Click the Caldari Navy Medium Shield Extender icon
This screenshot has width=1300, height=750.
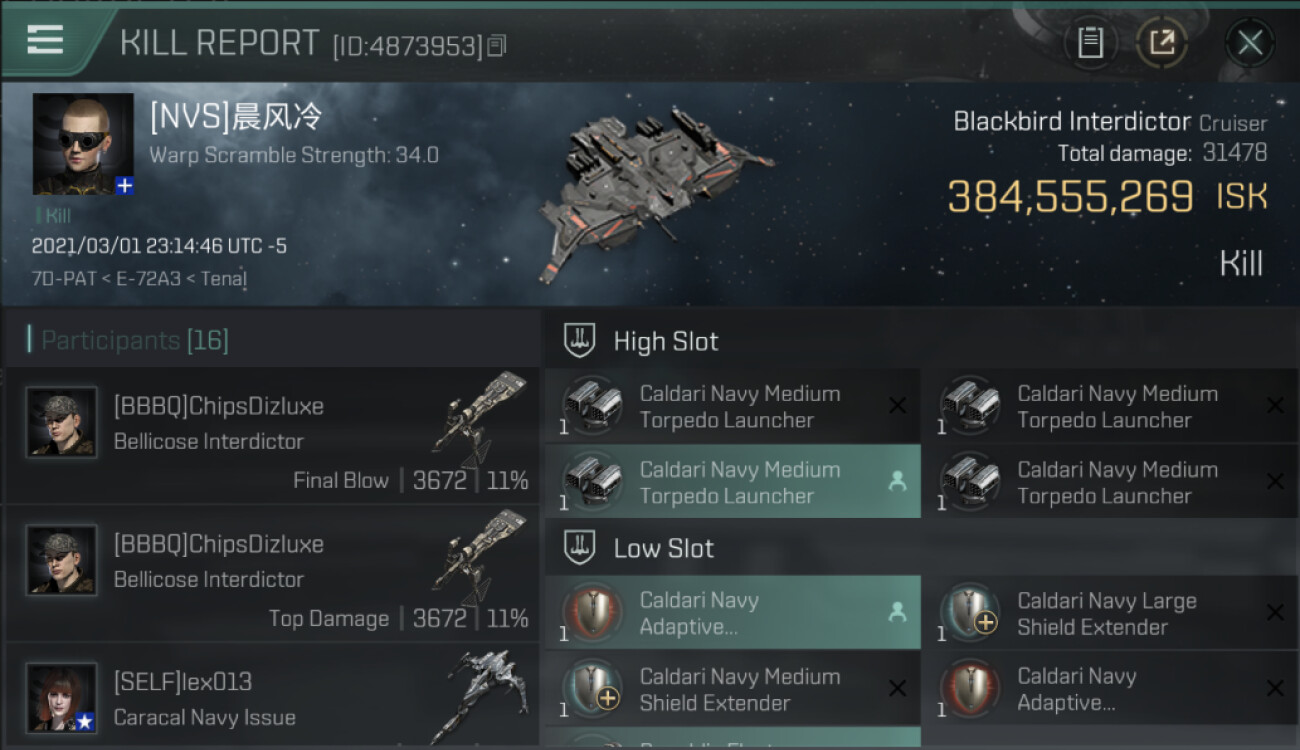pos(592,689)
